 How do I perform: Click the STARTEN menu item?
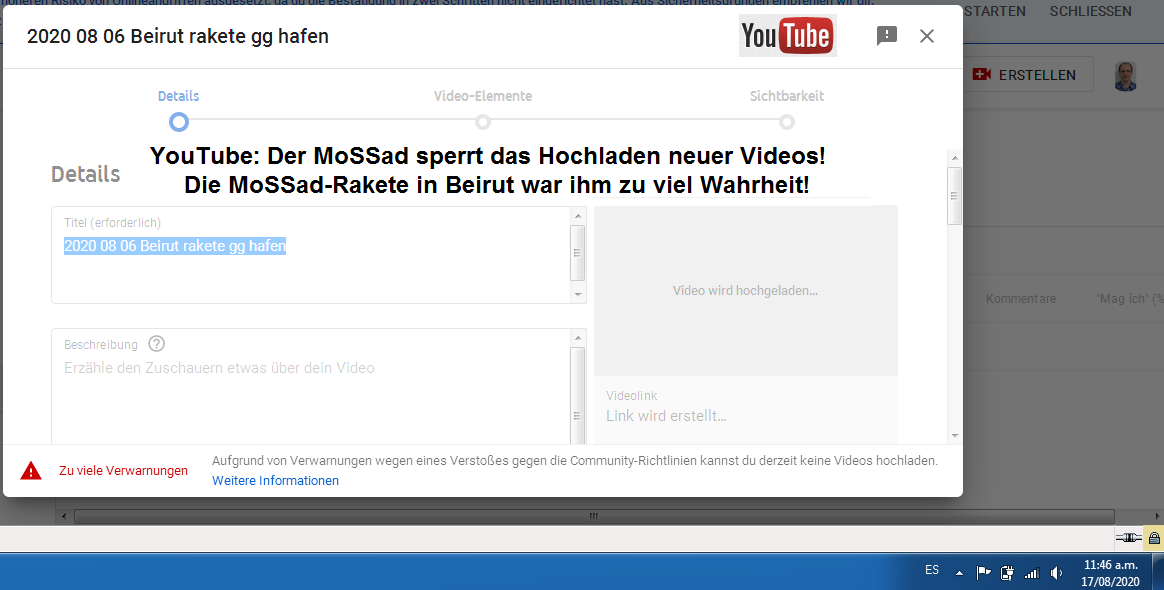pos(994,11)
